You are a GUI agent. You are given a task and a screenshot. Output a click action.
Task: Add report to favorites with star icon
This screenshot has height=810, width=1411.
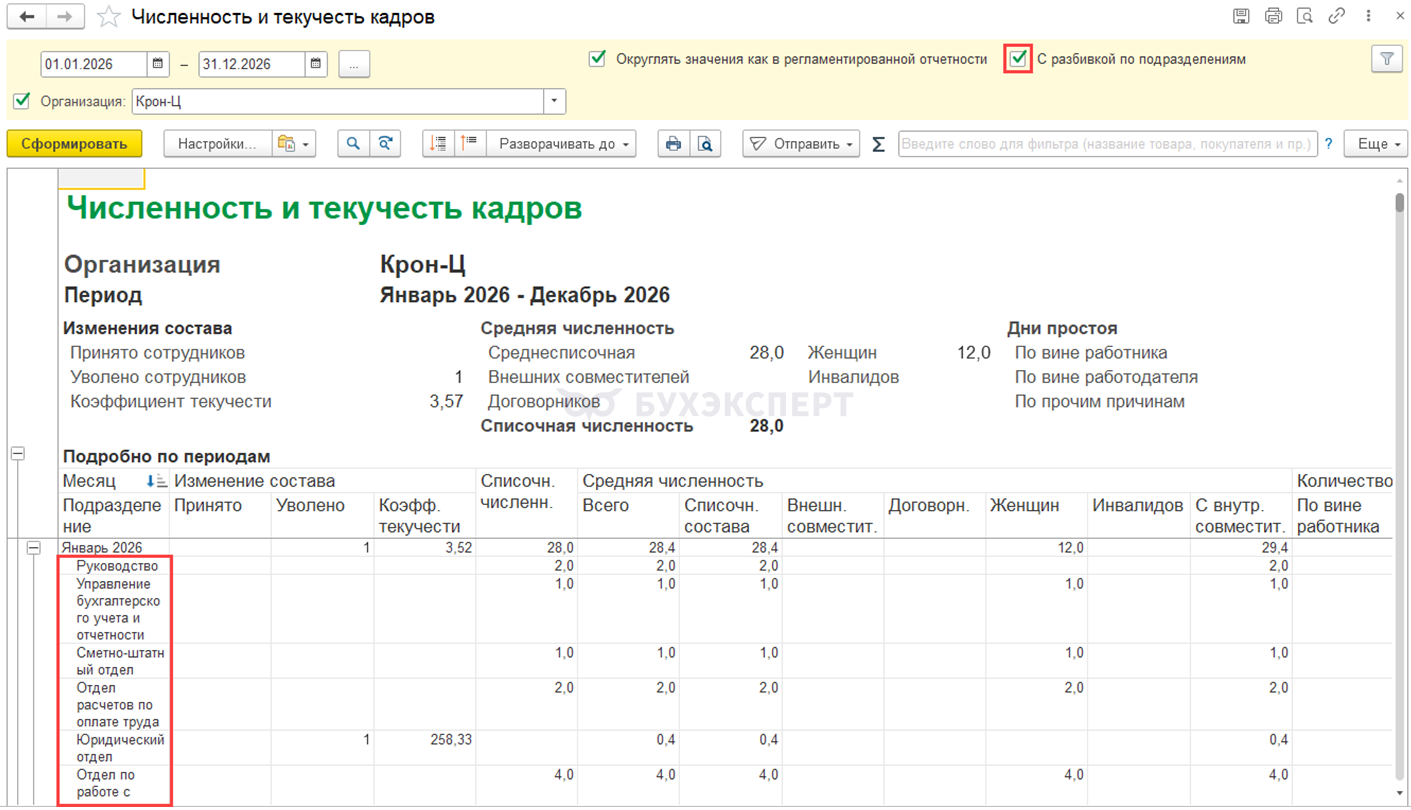tap(109, 17)
